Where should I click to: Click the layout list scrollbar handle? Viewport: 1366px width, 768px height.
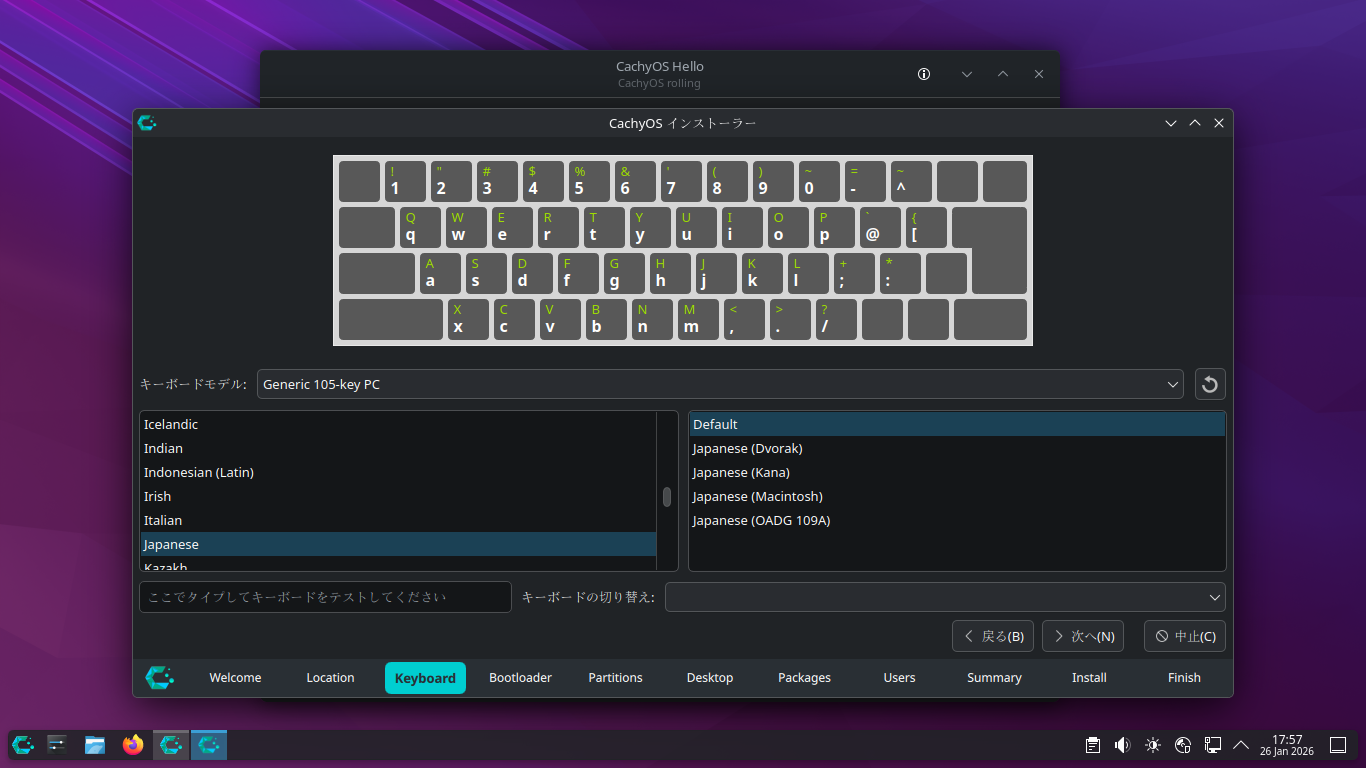pos(667,497)
